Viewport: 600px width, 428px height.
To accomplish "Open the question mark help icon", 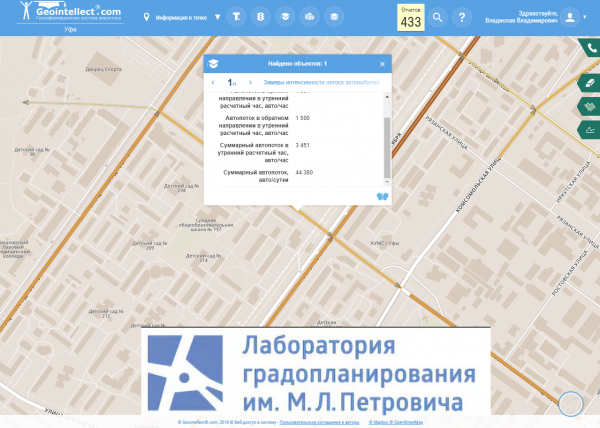I will coord(461,17).
